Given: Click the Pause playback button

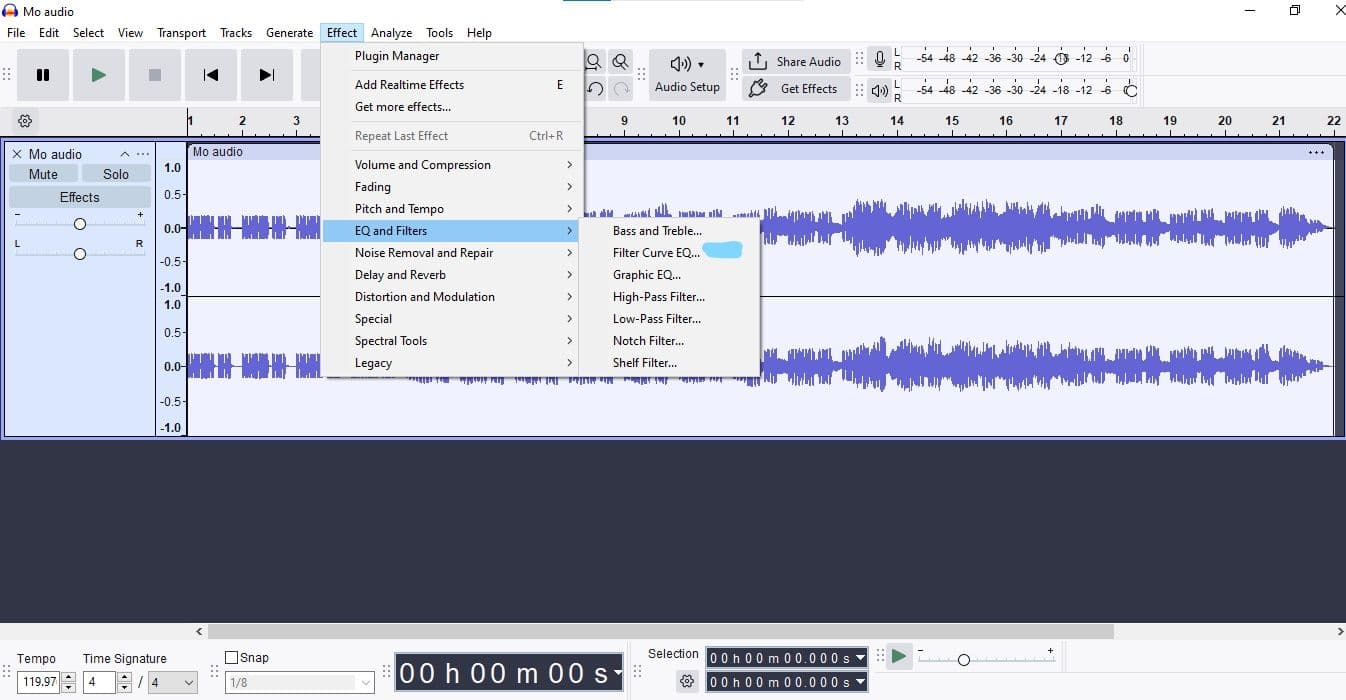Looking at the screenshot, I should [43, 75].
